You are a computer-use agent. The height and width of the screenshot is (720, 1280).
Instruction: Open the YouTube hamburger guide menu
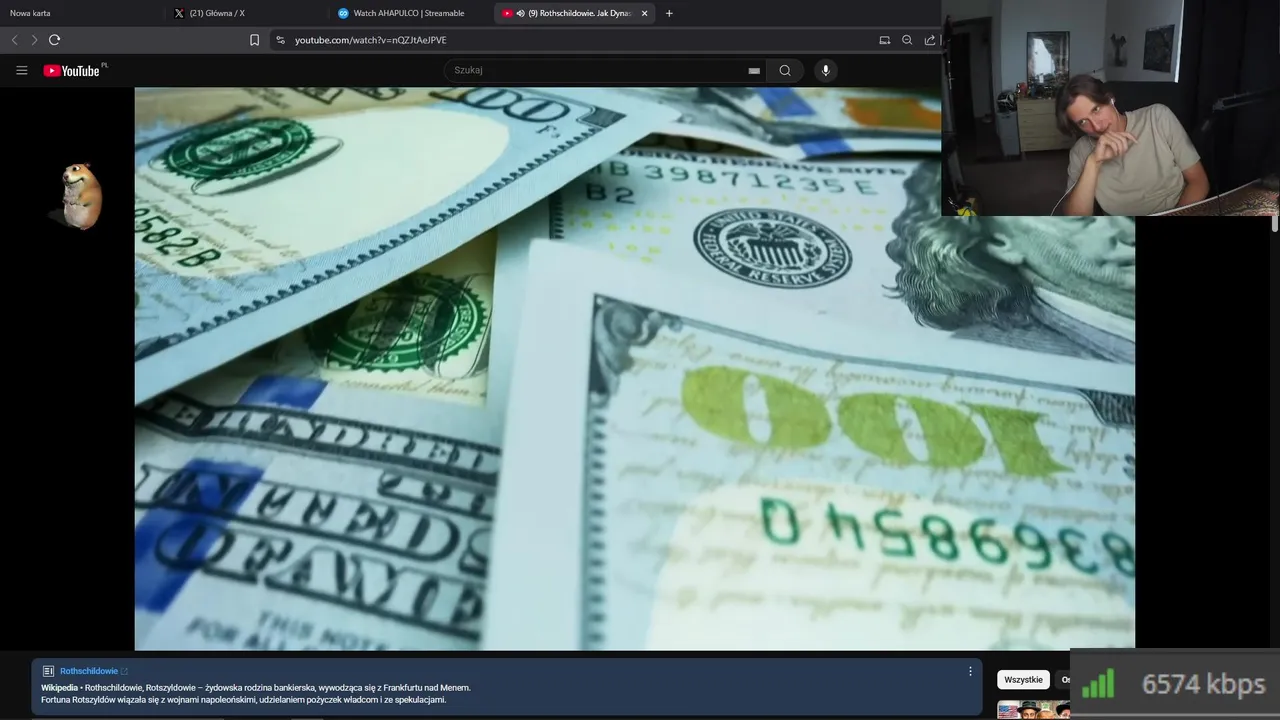pyautogui.click(x=21, y=70)
